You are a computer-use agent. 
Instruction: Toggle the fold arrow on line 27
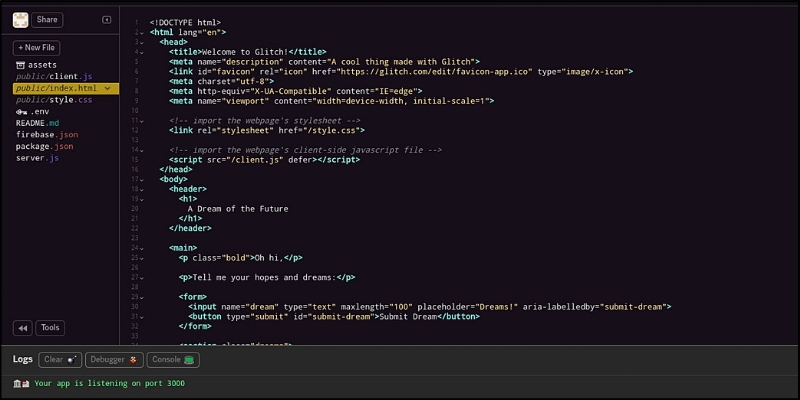pyautogui.click(x=142, y=278)
